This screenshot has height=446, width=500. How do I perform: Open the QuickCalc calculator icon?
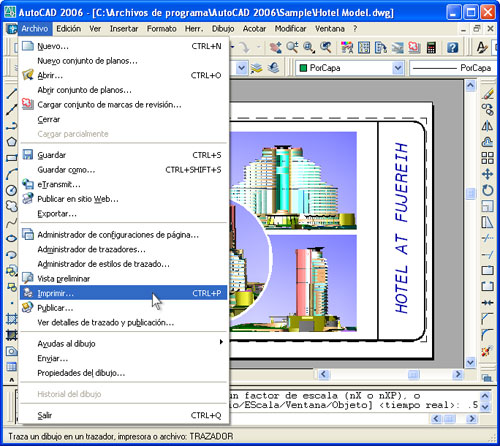pos(431,47)
